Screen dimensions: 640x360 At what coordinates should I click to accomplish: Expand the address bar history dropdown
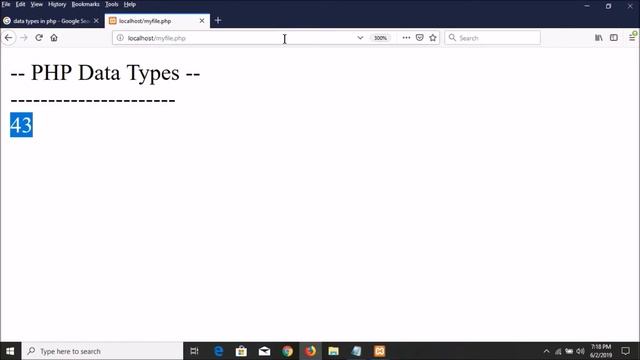360,38
